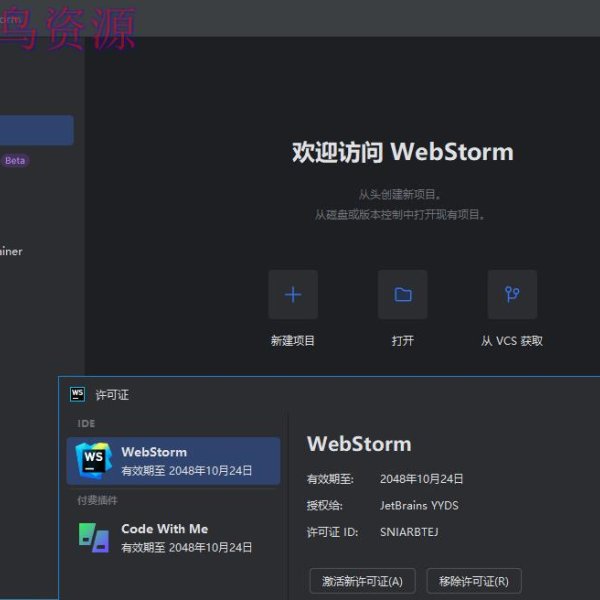
Task: Click the large WebStorm heading in license details
Action: (359, 444)
